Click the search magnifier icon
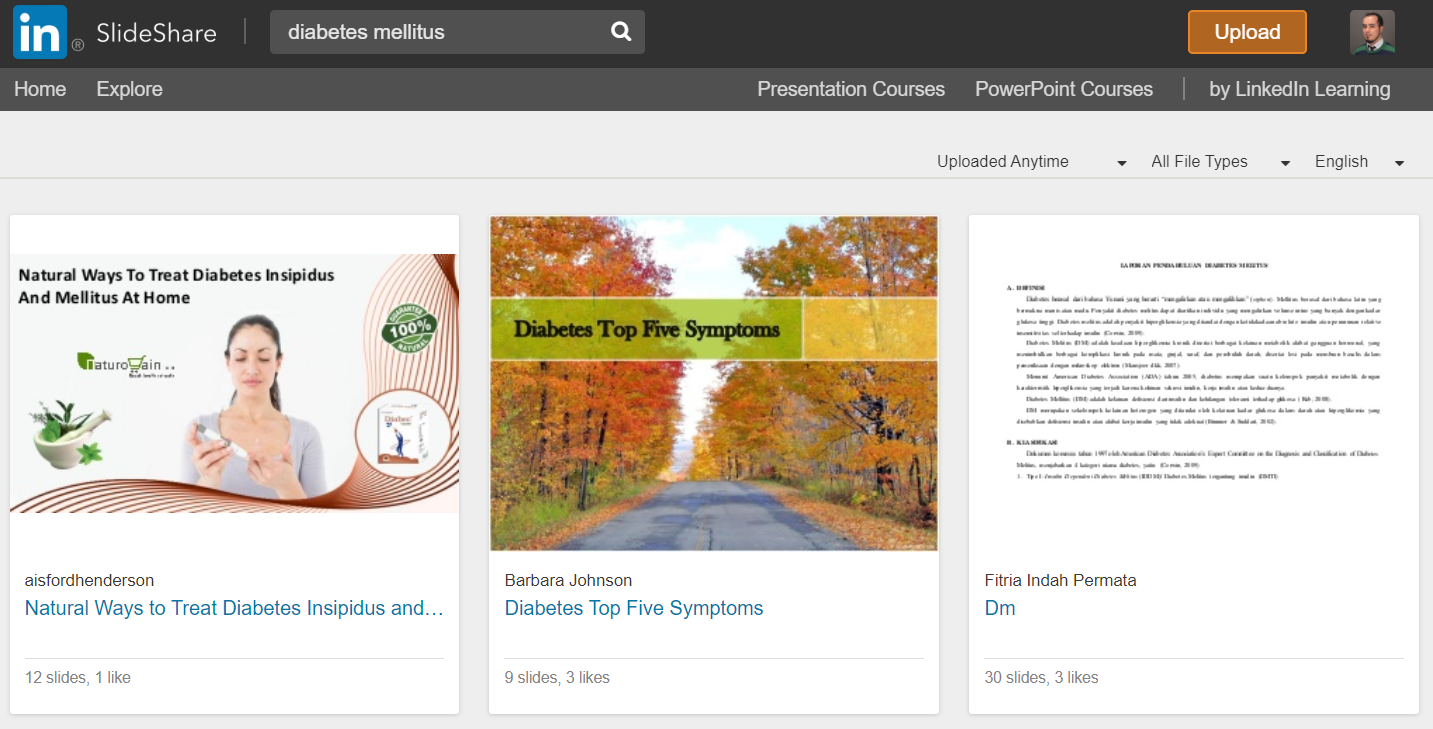 click(x=621, y=32)
